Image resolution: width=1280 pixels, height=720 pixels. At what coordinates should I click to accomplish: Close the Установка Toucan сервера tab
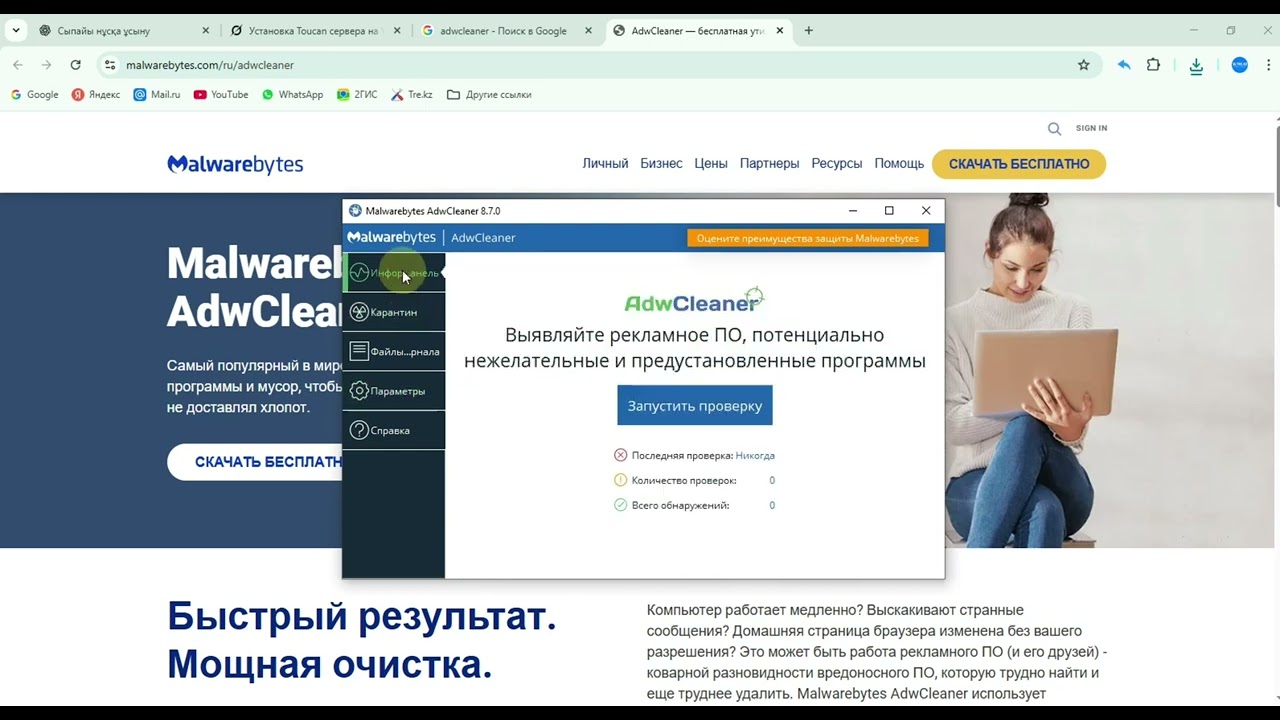[397, 31]
